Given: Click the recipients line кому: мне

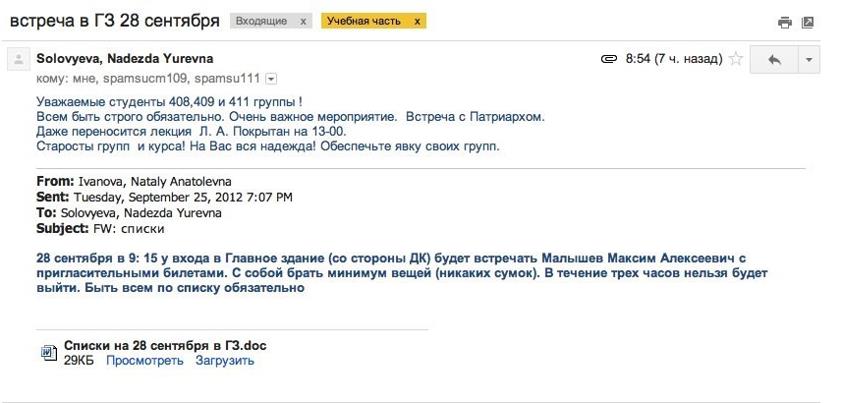Looking at the screenshot, I should (x=148, y=79).
